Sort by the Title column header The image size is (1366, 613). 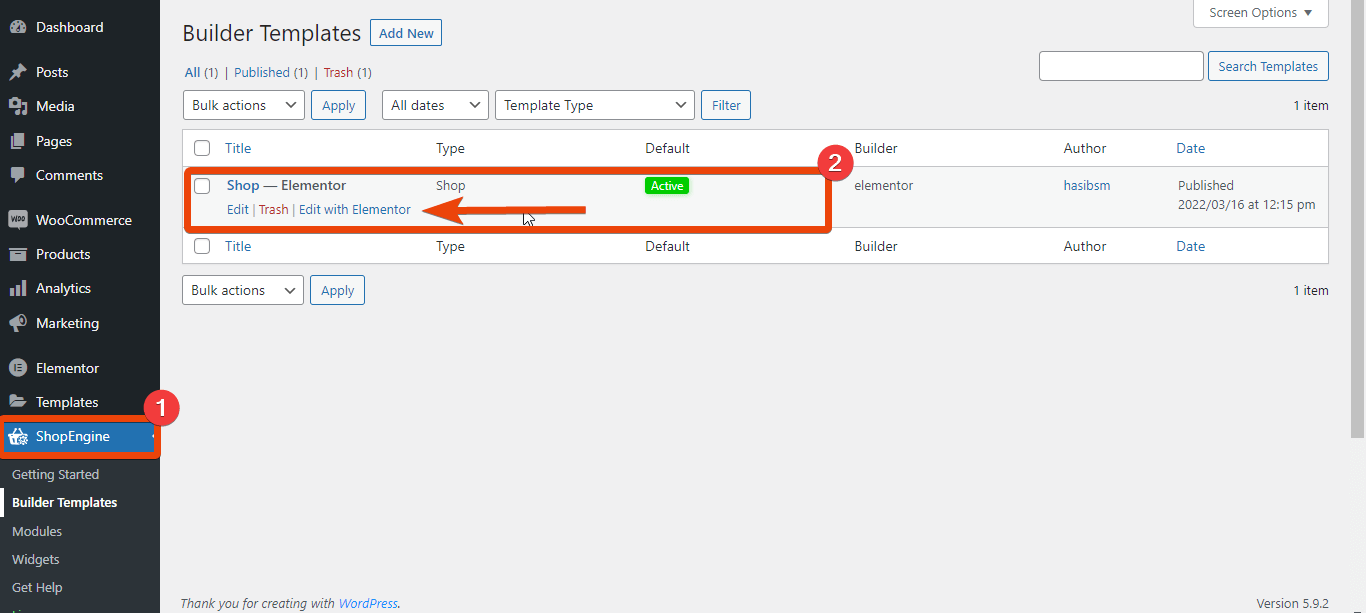(238, 148)
